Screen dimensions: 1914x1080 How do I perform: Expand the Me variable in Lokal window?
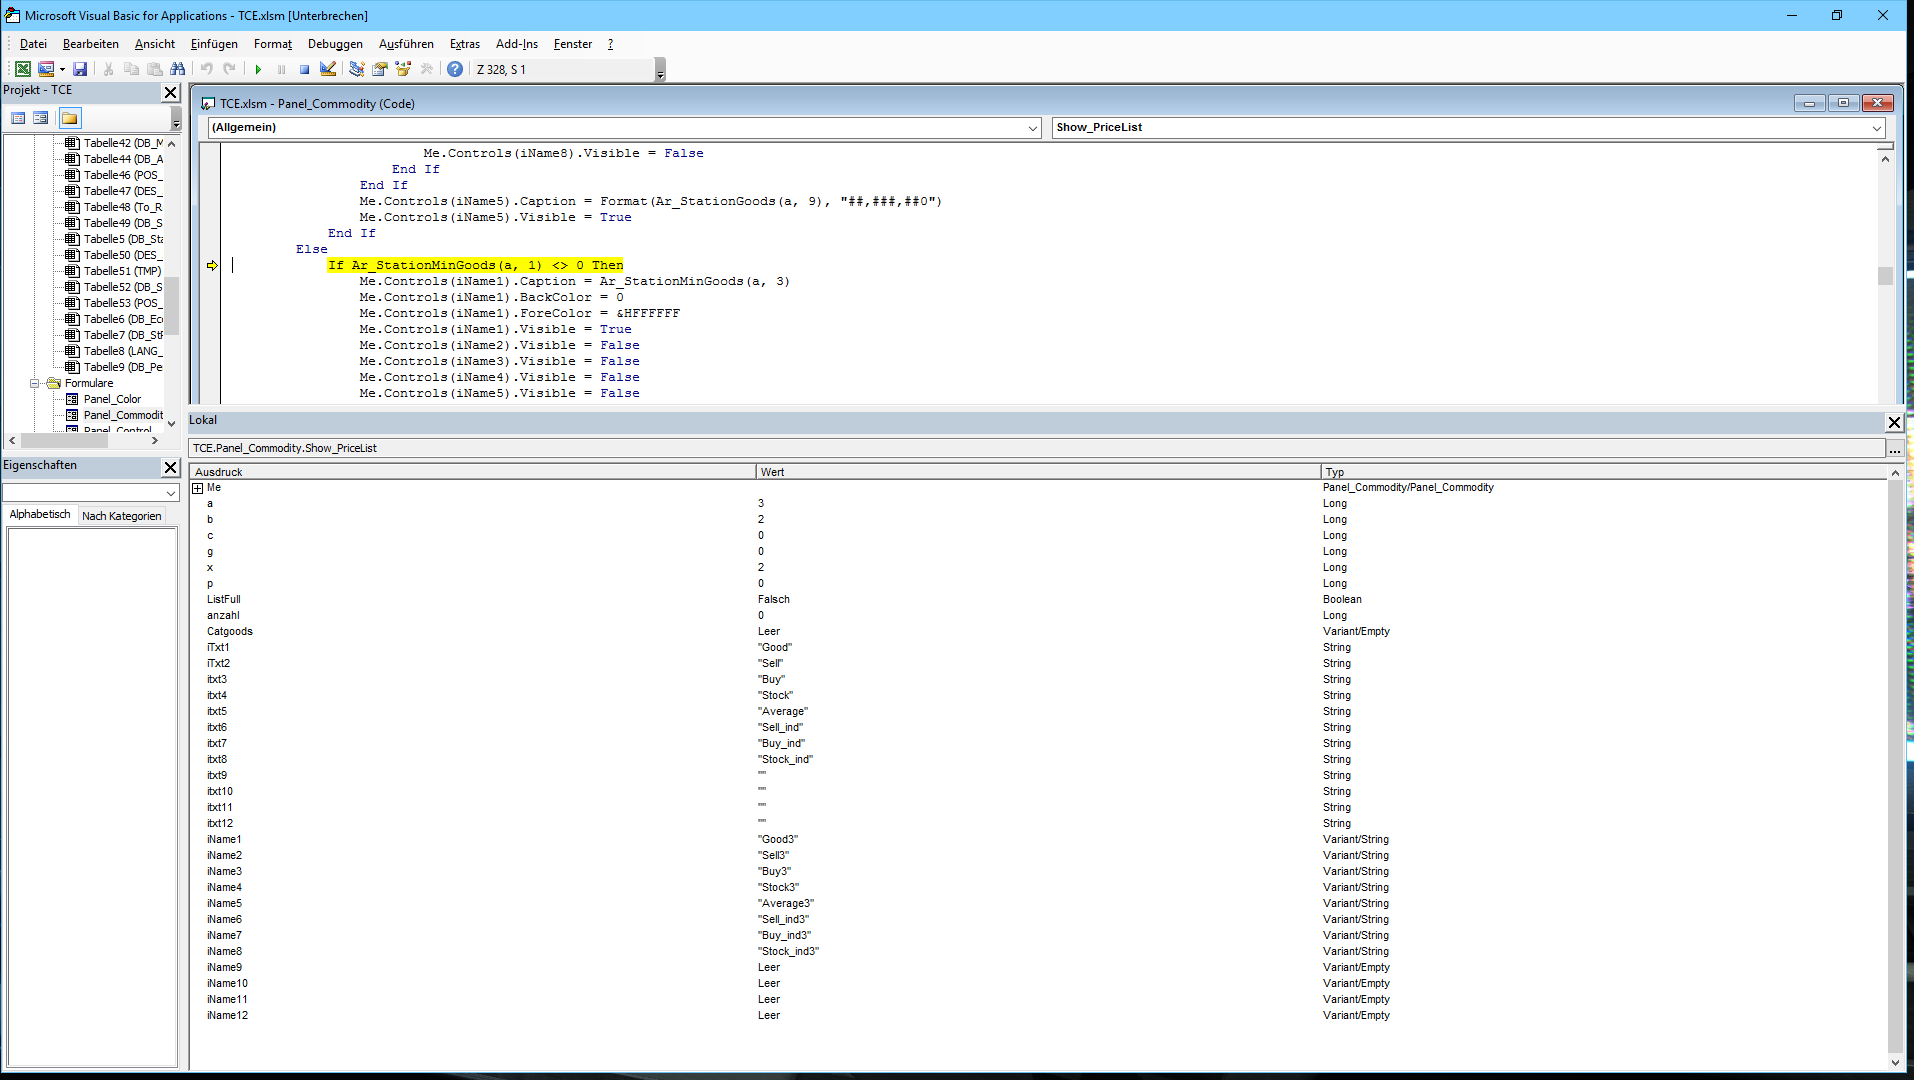click(x=197, y=488)
